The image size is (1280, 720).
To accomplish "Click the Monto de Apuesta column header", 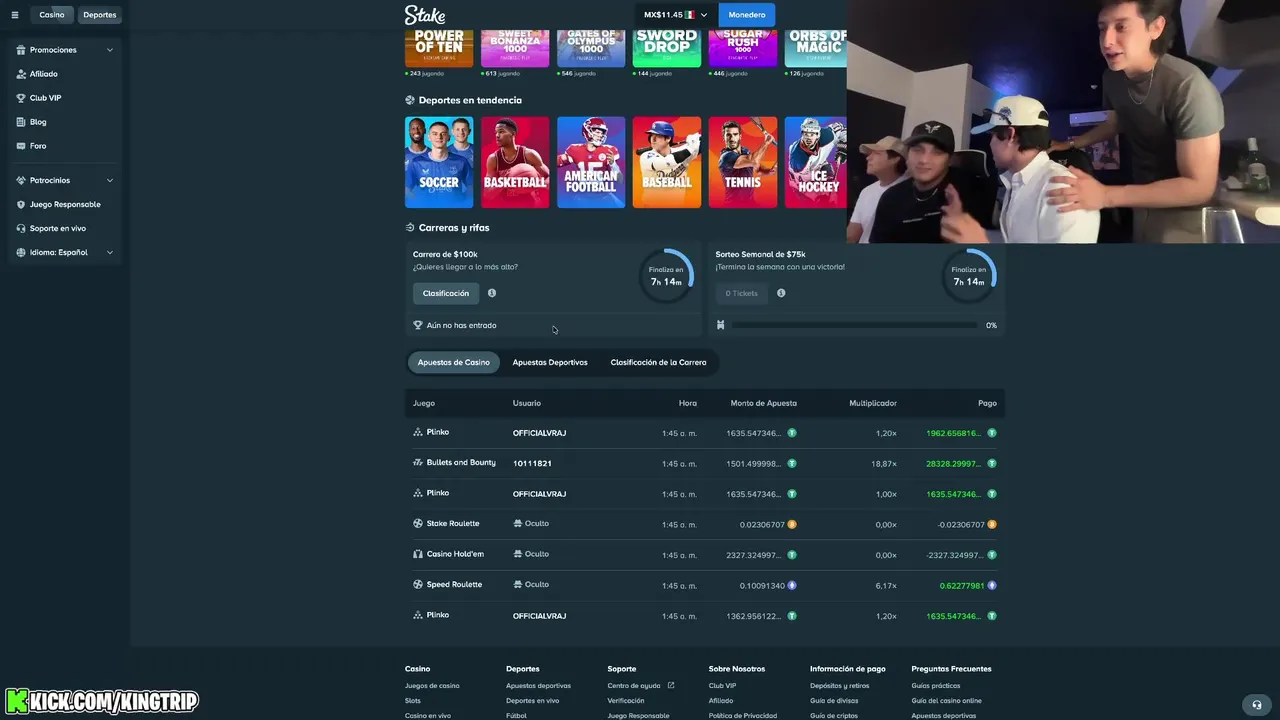I will [764, 403].
